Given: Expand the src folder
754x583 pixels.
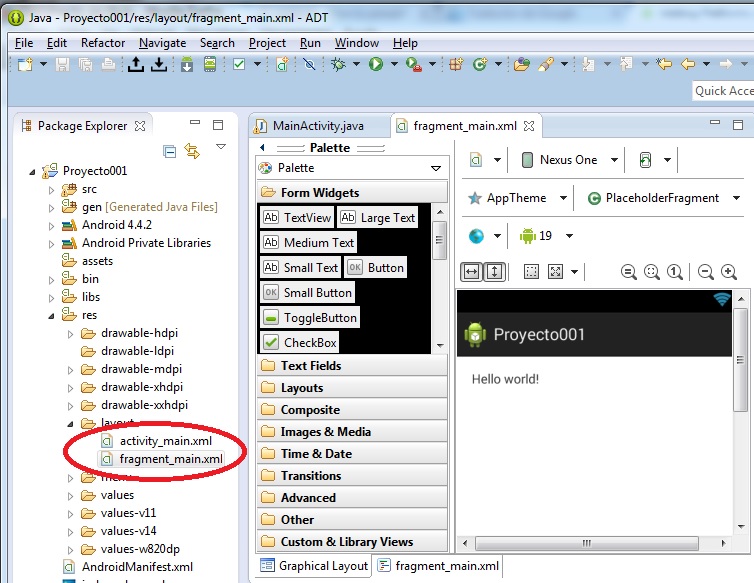Looking at the screenshot, I should [x=51, y=190].
